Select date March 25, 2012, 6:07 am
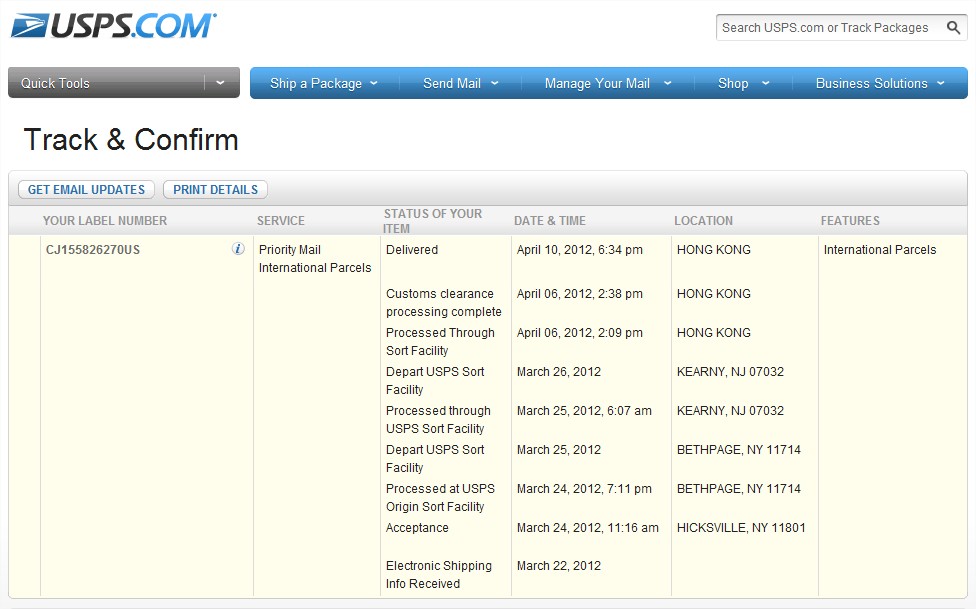976x609 pixels. (584, 411)
